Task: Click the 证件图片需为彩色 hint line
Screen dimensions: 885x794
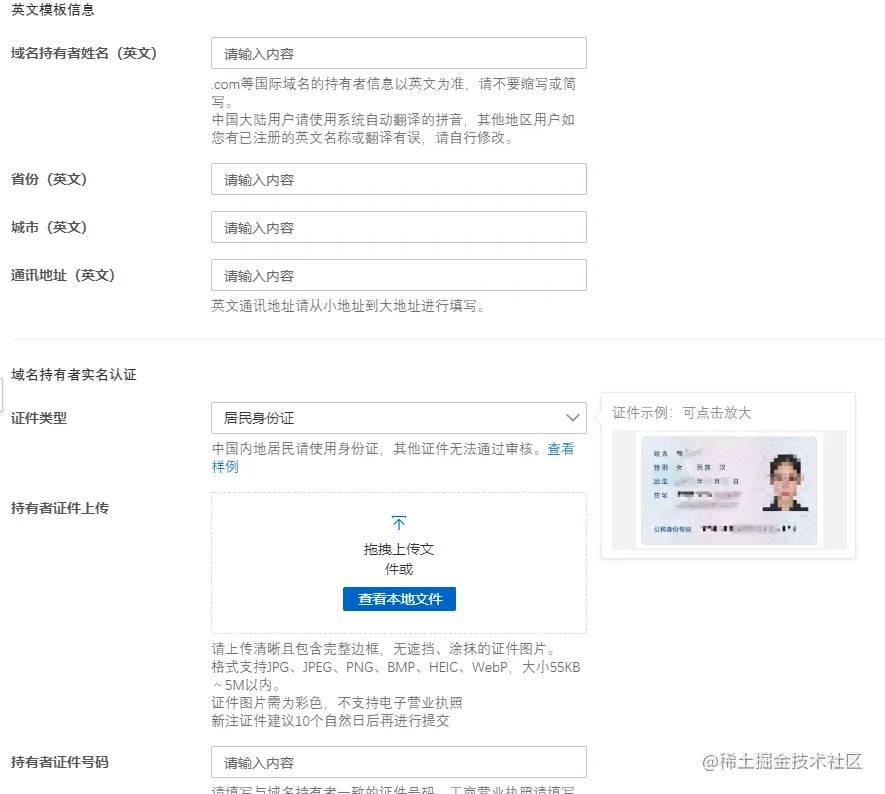Action: (337, 703)
